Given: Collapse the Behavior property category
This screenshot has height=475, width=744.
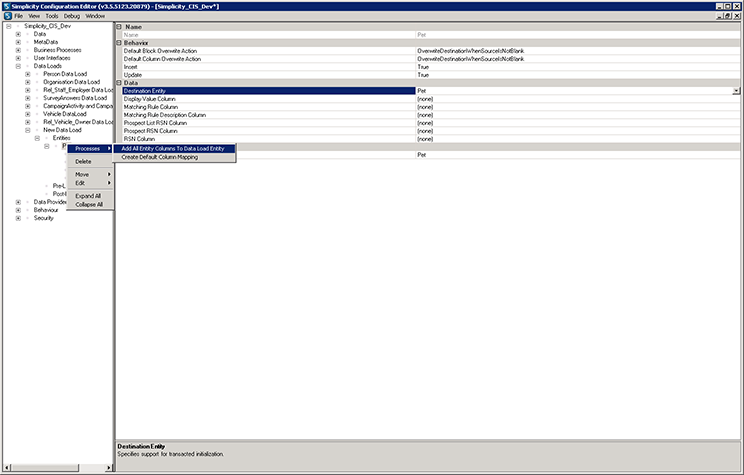Looking at the screenshot, I should (119, 43).
